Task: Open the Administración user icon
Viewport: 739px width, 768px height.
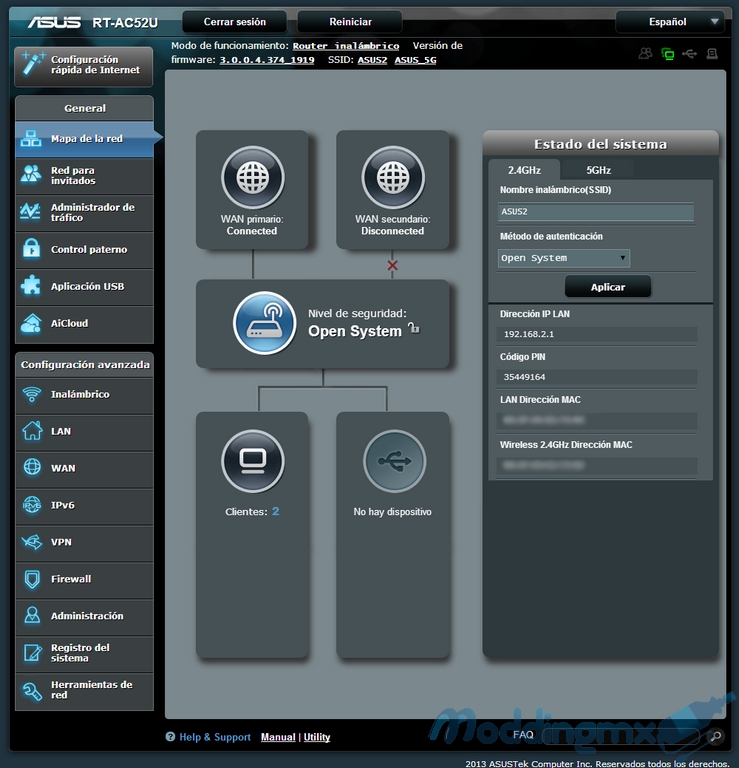Action: [32, 616]
